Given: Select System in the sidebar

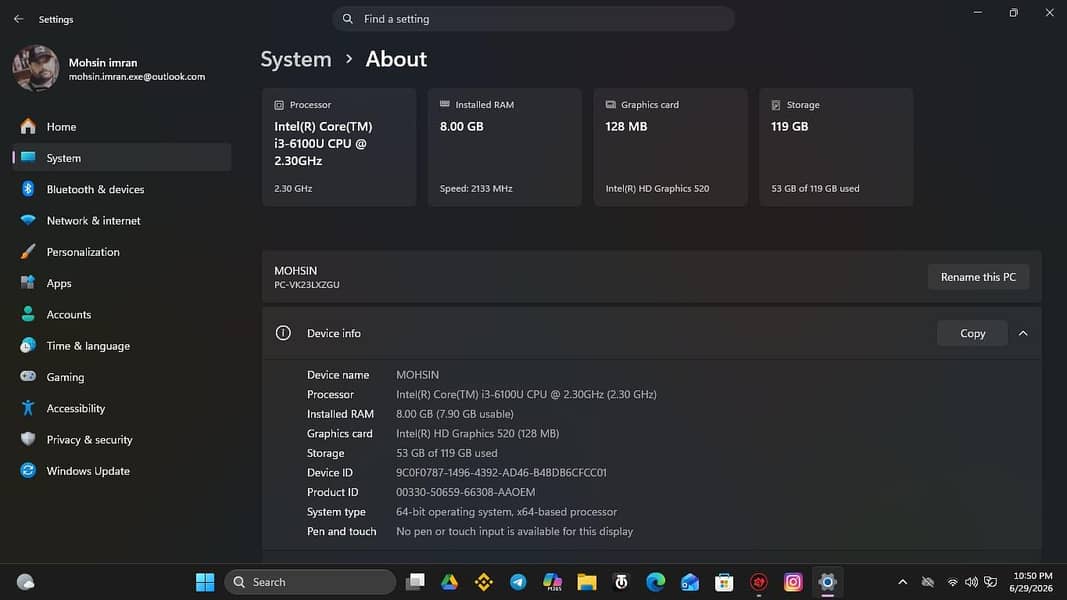Looking at the screenshot, I should click(122, 158).
